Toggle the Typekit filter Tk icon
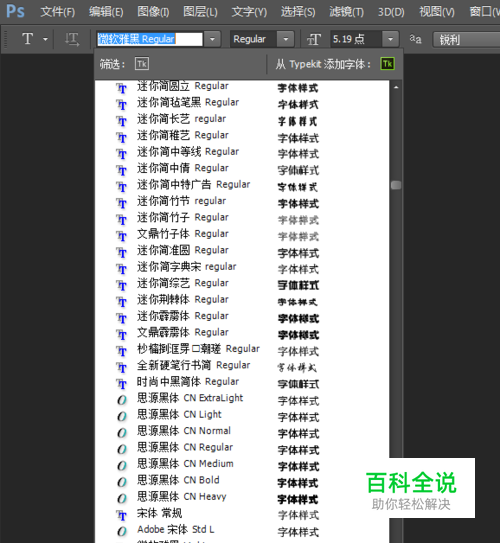Image resolution: width=500 pixels, height=543 pixels. click(142, 64)
